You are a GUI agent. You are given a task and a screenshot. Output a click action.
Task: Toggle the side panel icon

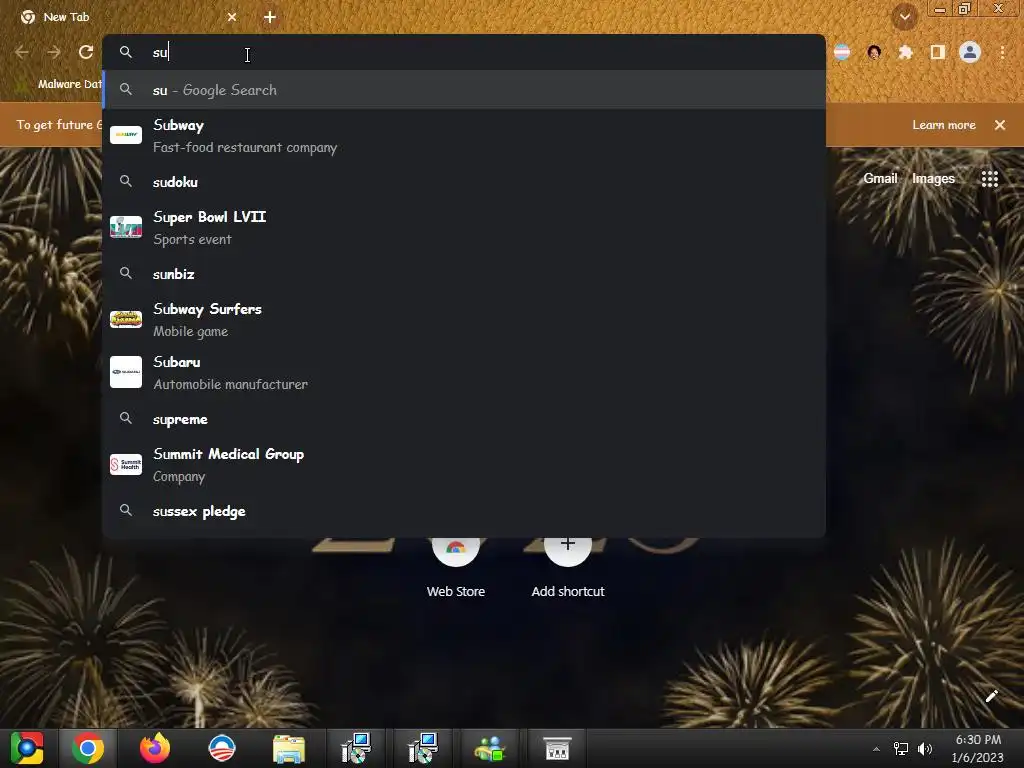click(x=937, y=52)
